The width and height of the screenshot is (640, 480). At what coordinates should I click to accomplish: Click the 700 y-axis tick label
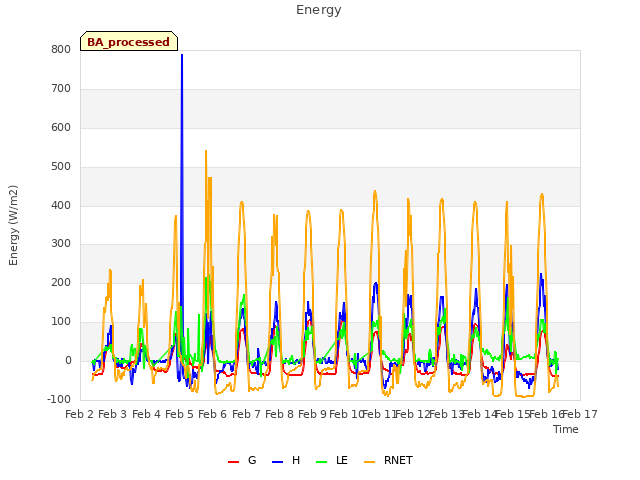[x=61, y=88]
